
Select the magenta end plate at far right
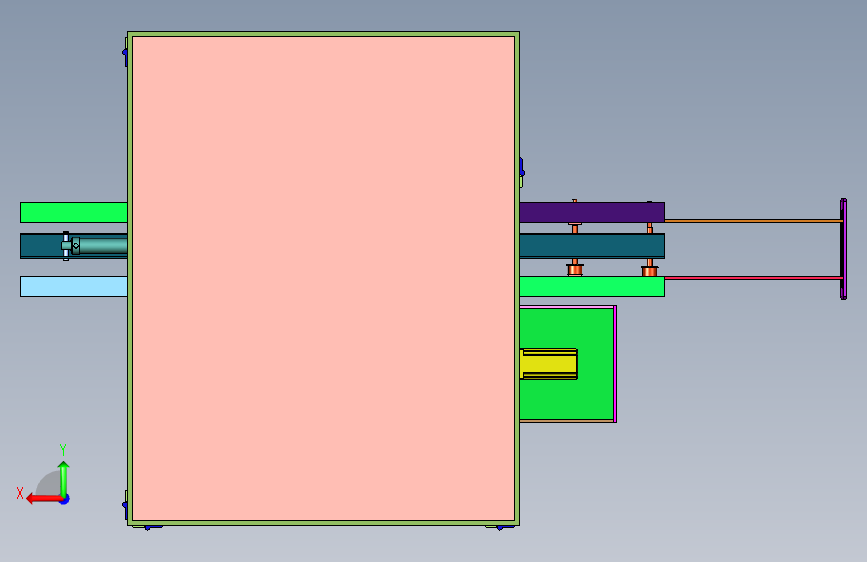point(843,249)
